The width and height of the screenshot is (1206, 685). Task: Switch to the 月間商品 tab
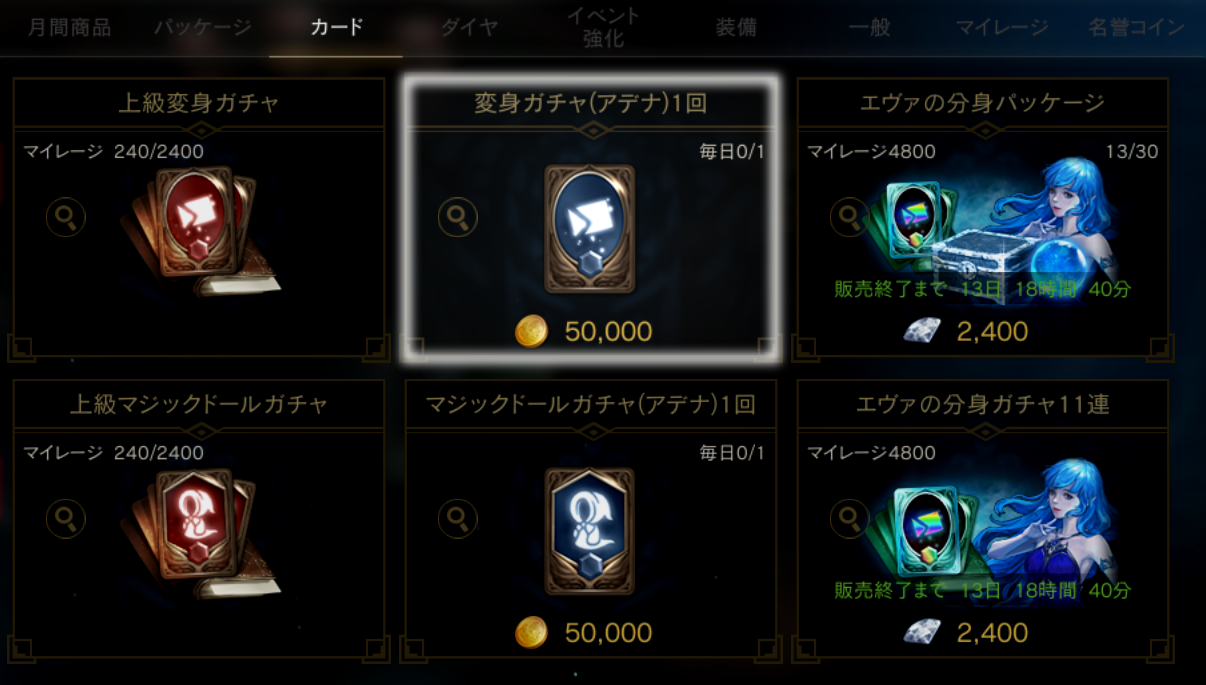[x=68, y=27]
